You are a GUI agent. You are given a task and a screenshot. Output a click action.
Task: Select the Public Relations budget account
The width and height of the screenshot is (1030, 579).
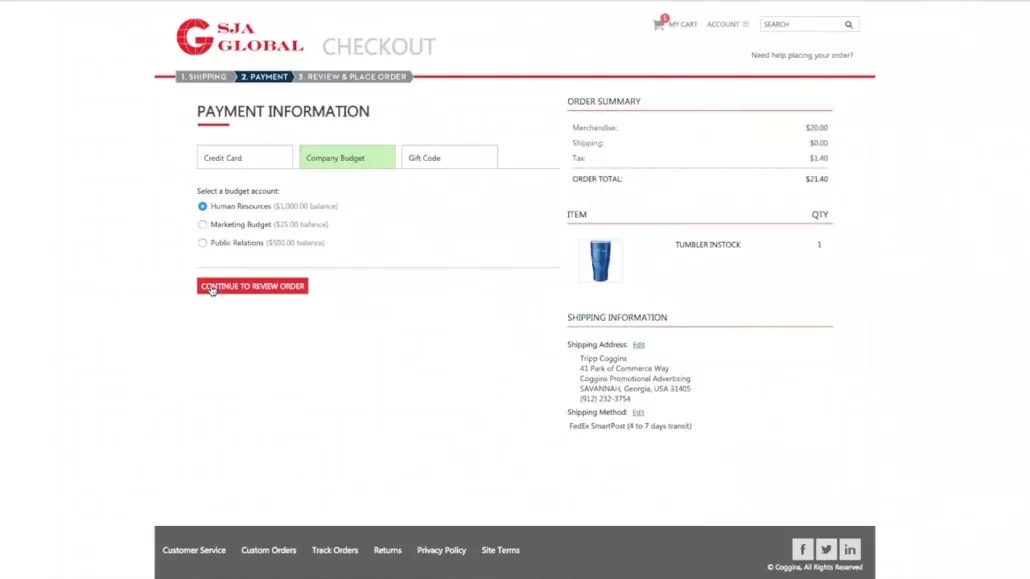(202, 243)
